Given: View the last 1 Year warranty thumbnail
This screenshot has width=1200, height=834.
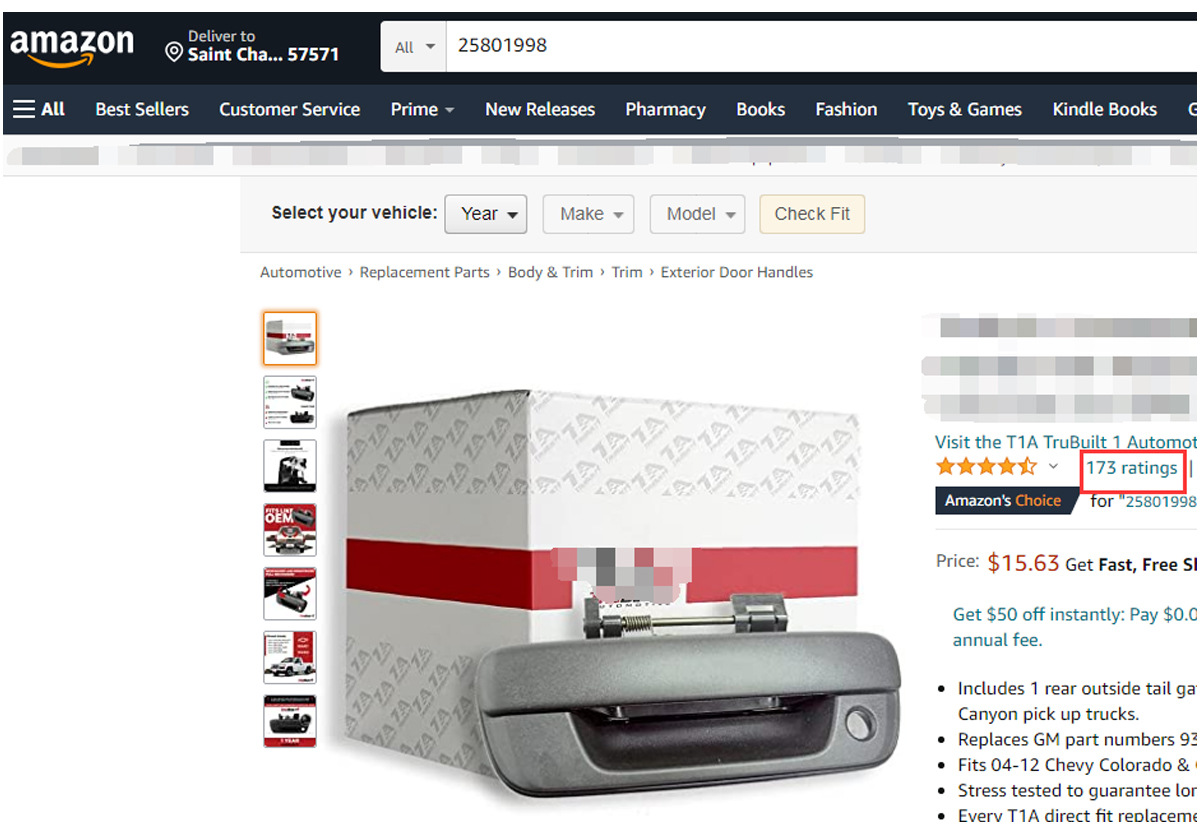Looking at the screenshot, I should (x=290, y=721).
